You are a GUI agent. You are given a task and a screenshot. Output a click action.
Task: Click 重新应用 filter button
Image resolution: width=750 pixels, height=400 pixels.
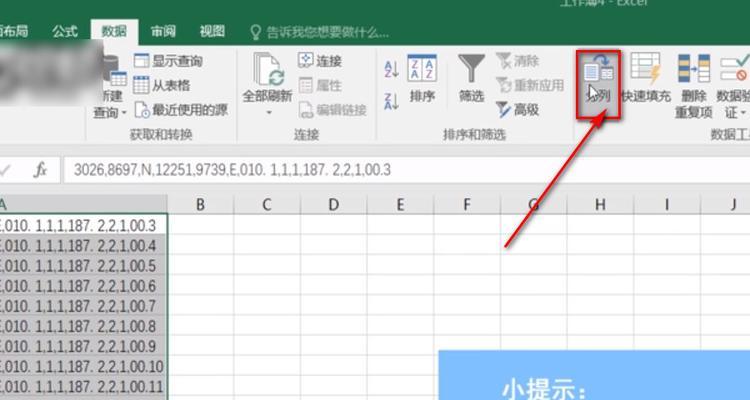coord(530,85)
